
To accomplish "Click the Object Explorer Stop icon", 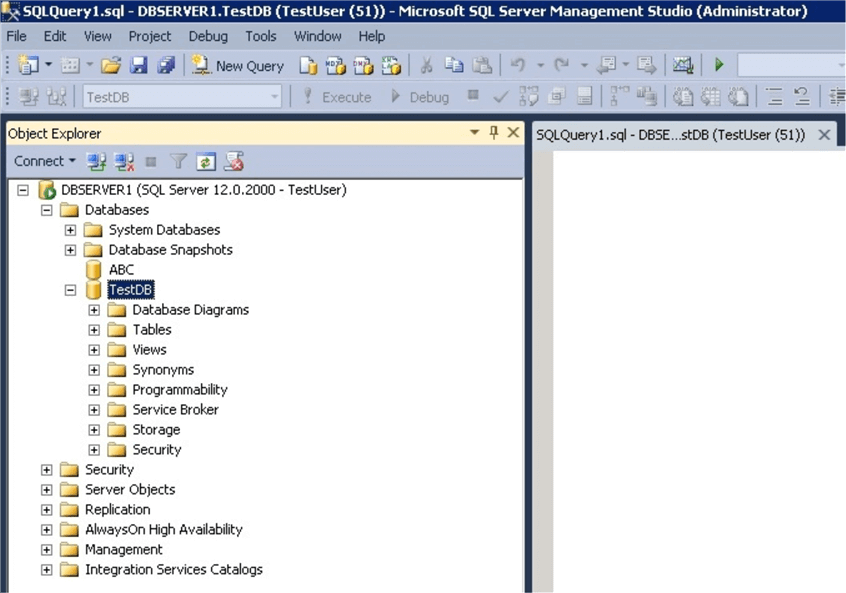I will click(x=151, y=161).
